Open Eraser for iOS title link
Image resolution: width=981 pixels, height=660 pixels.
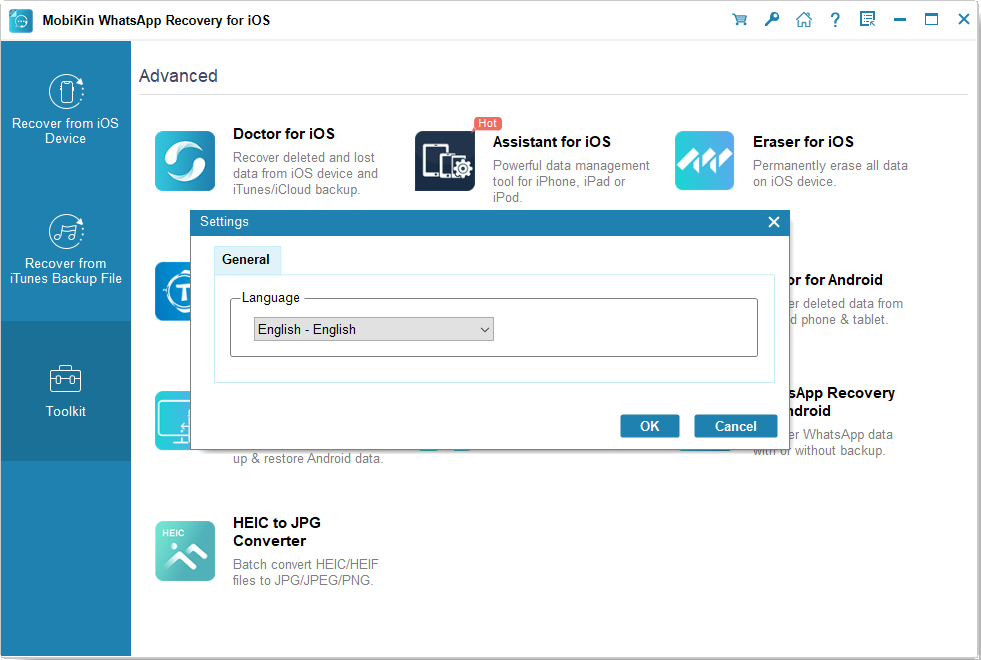click(x=803, y=142)
